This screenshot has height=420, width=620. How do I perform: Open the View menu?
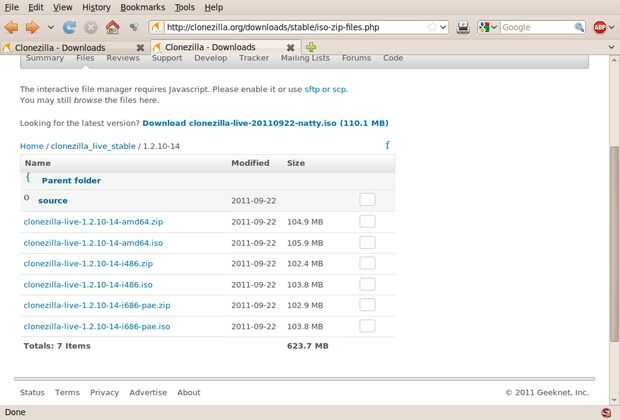[62, 7]
